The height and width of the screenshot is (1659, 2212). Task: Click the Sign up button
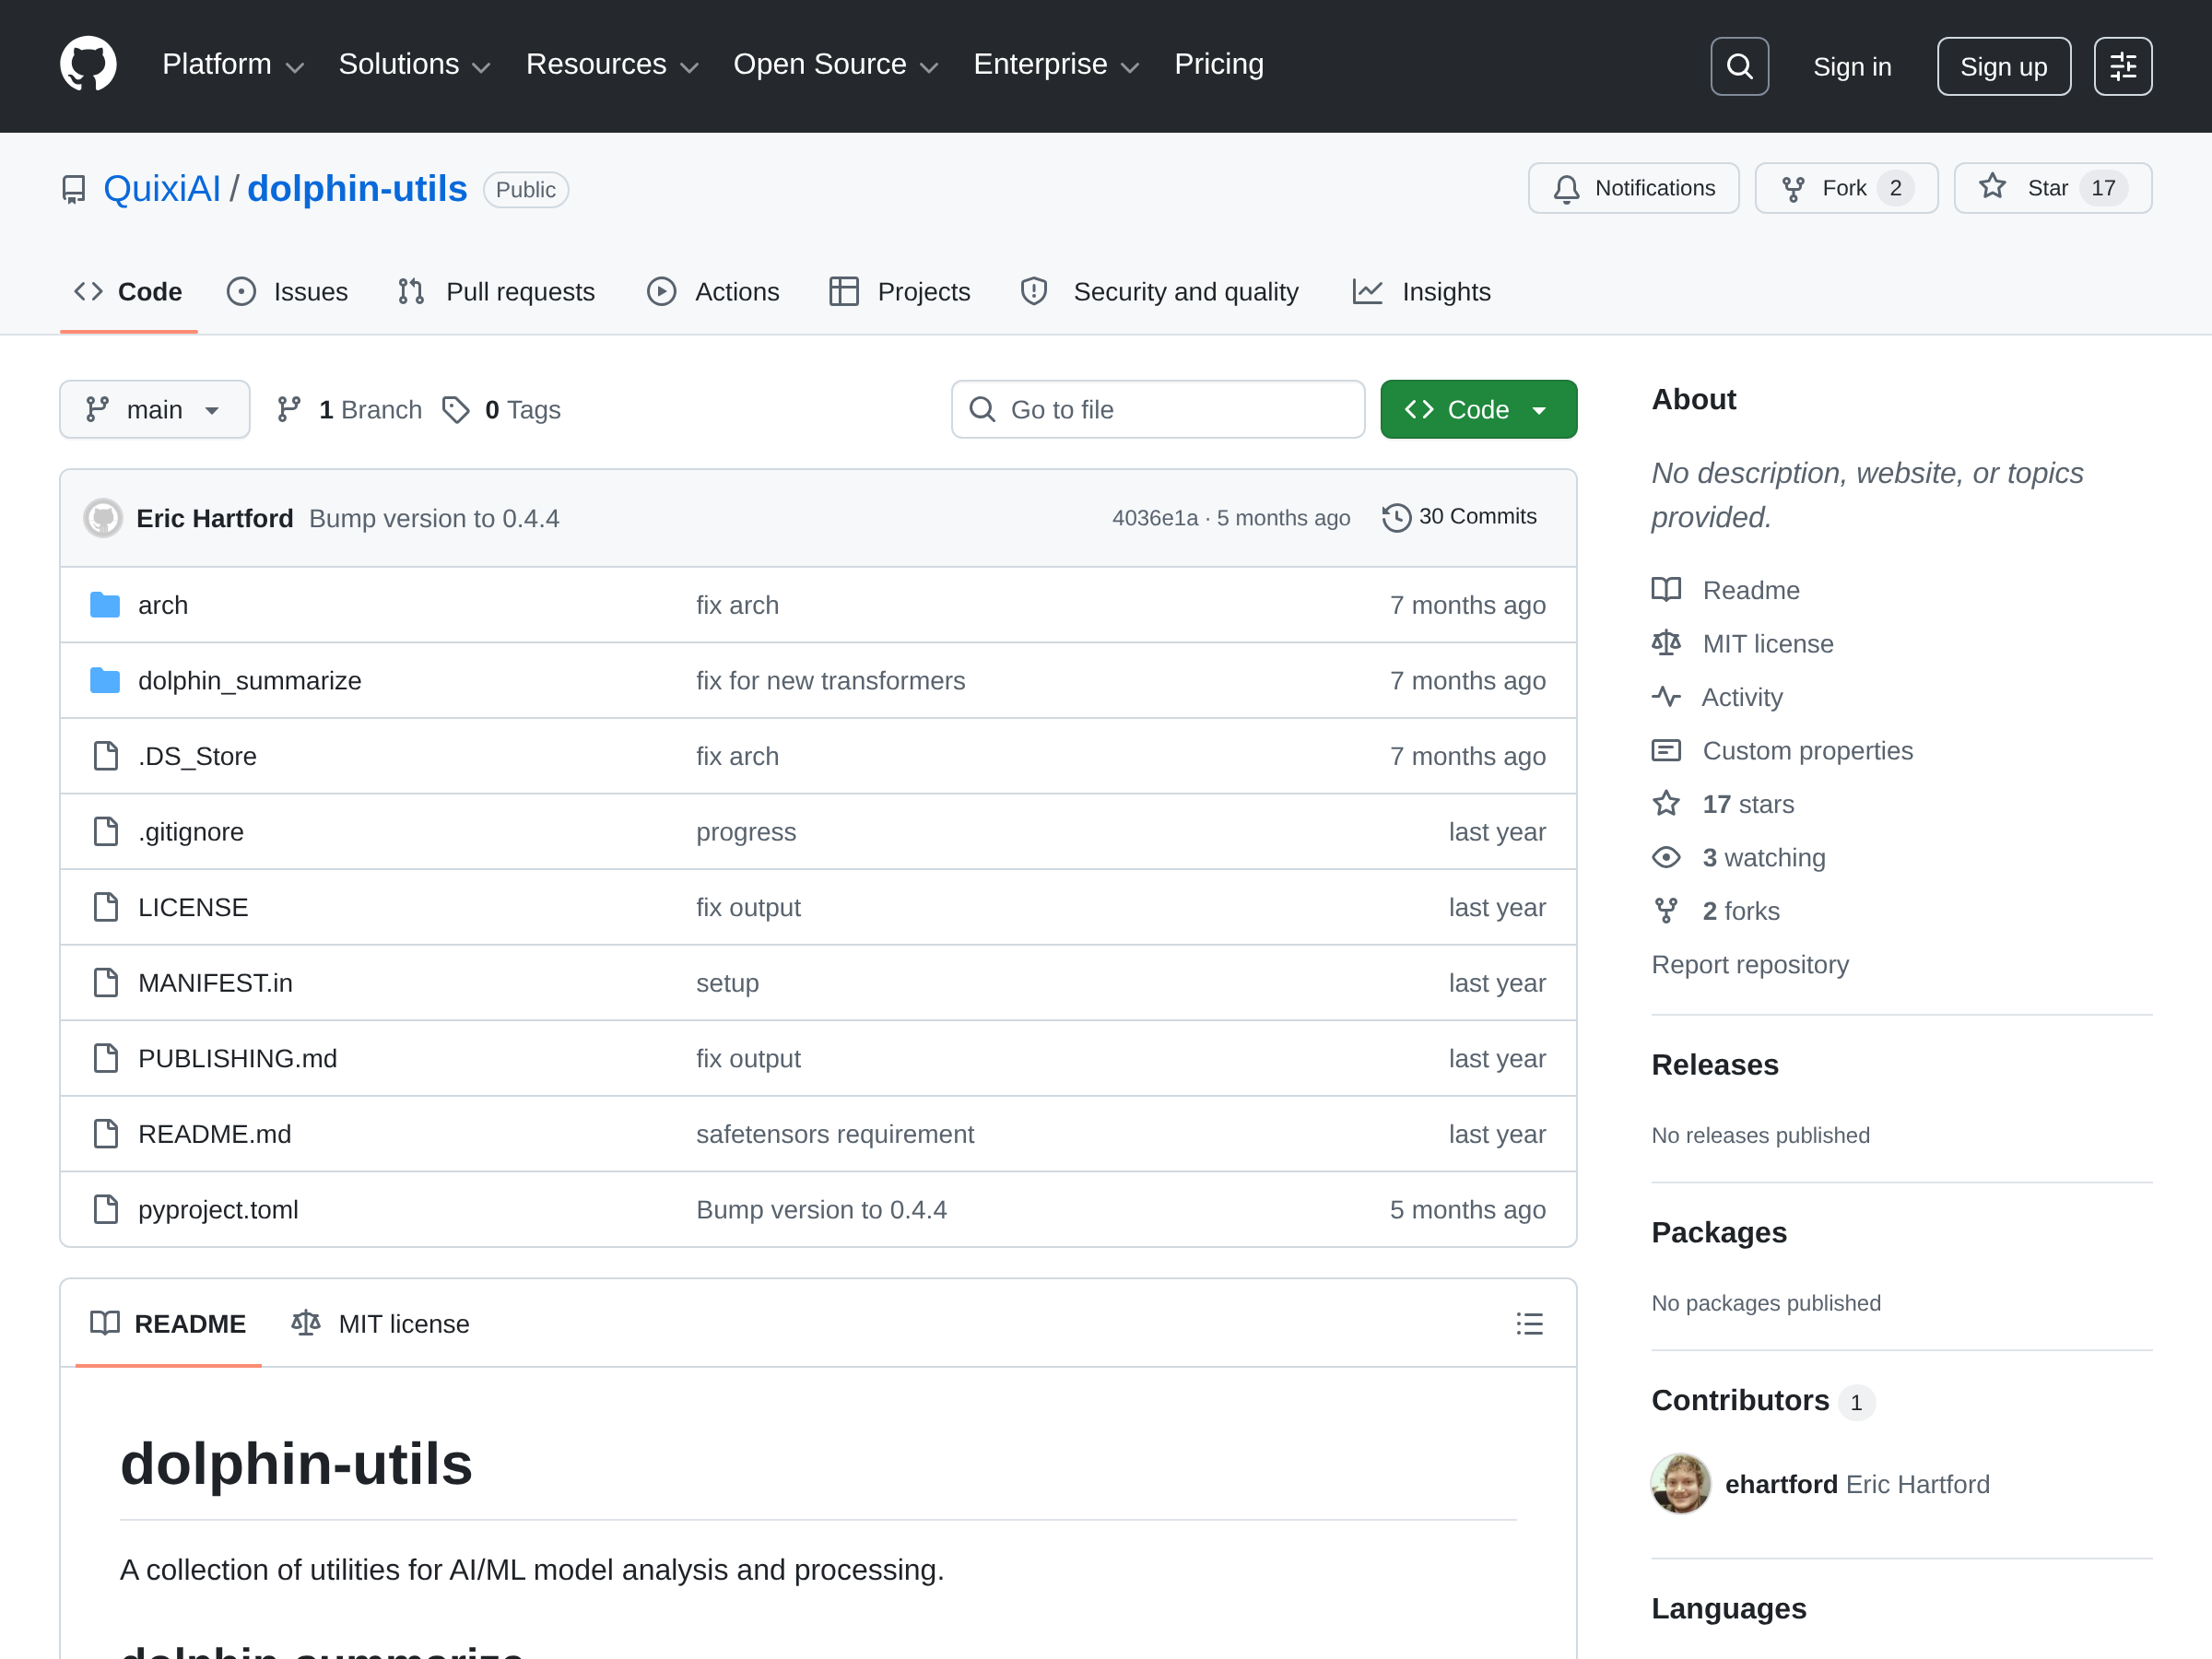tap(2003, 66)
